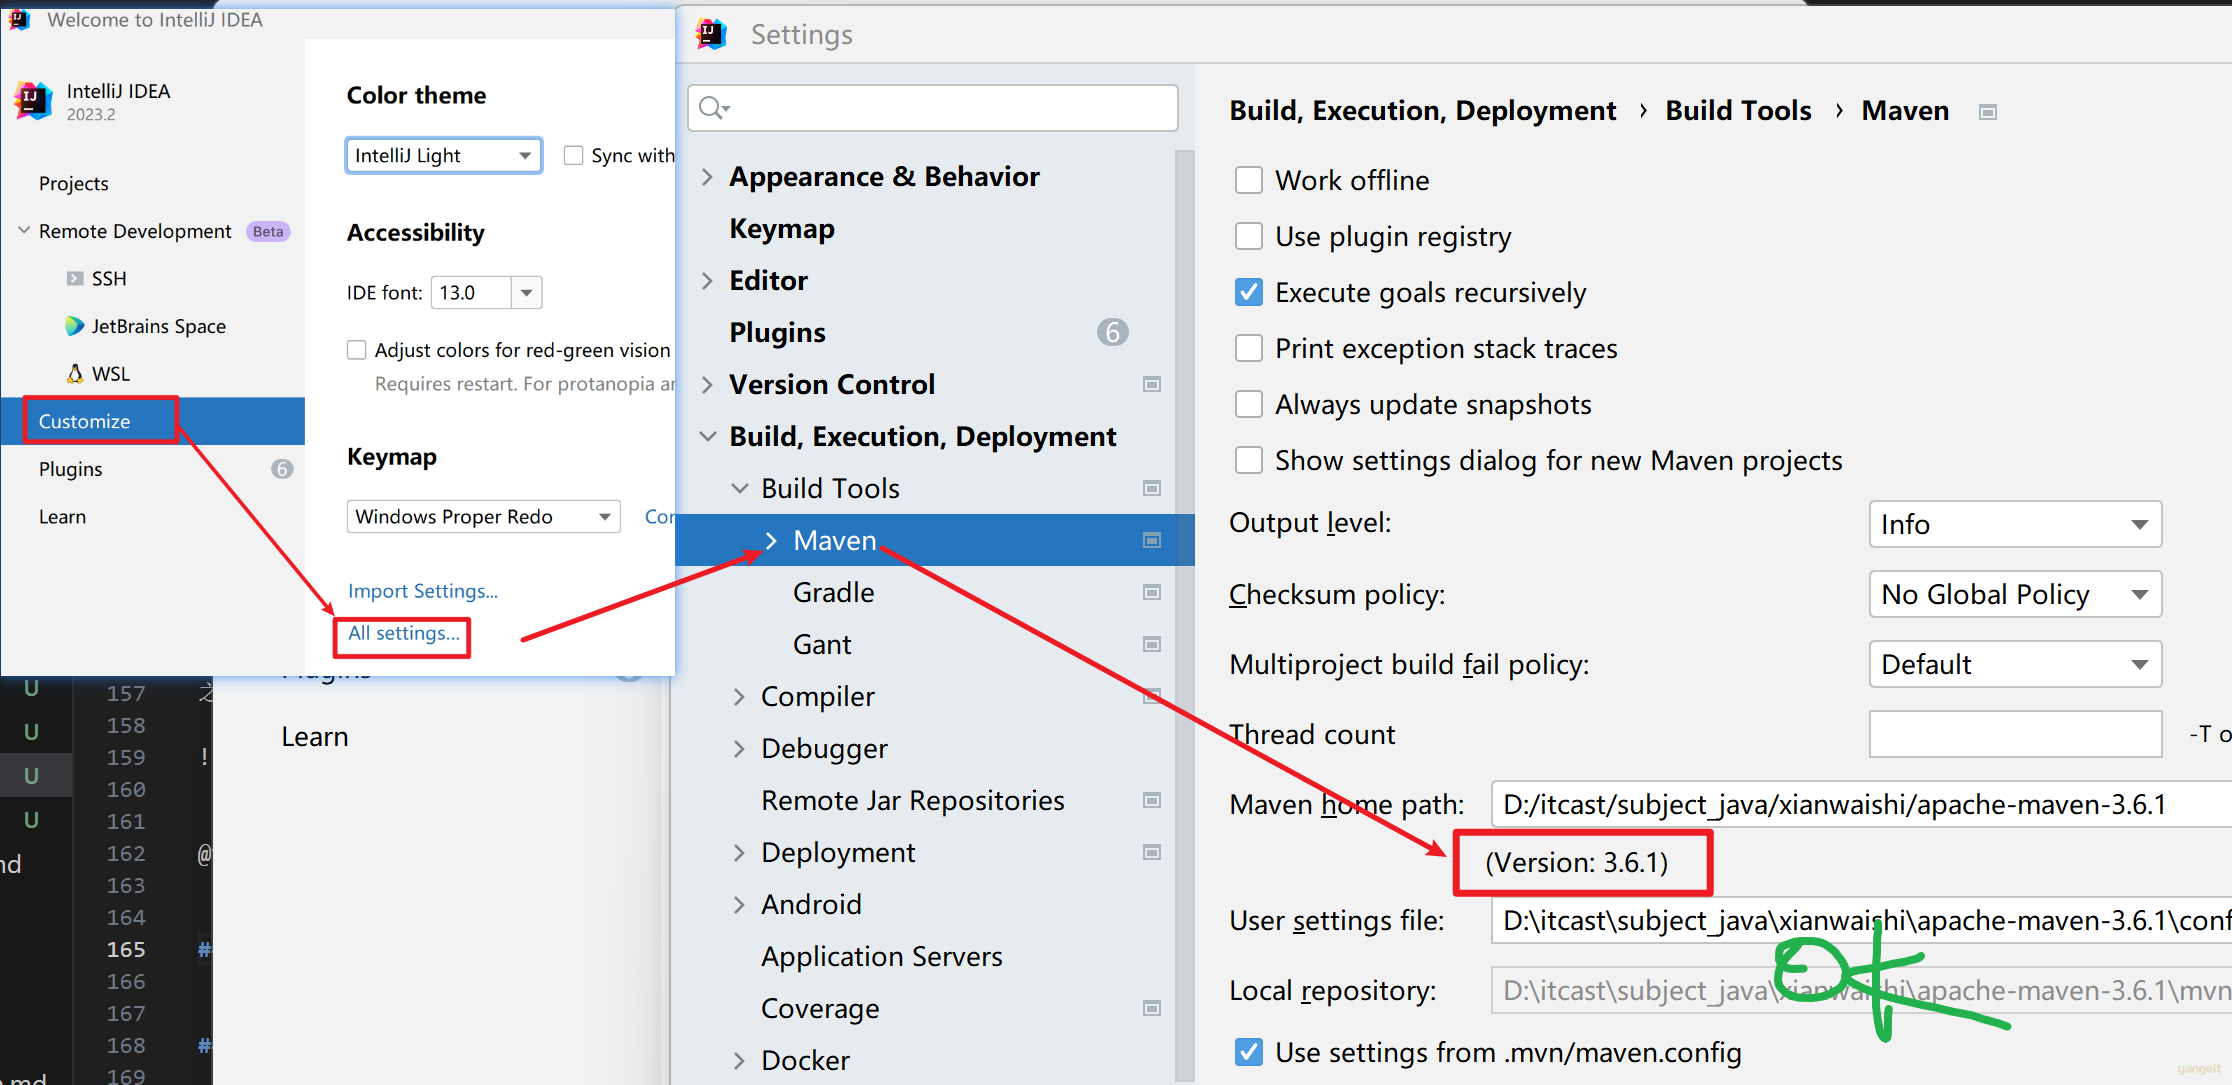The width and height of the screenshot is (2232, 1085).
Task: Enable Use plugin registry
Action: (1249, 236)
